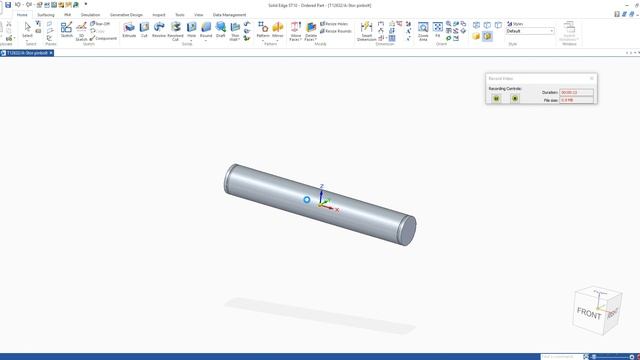This screenshot has width=640, height=360.
Task: Expand the Hole tool dropdown arrow
Action: [191, 40]
